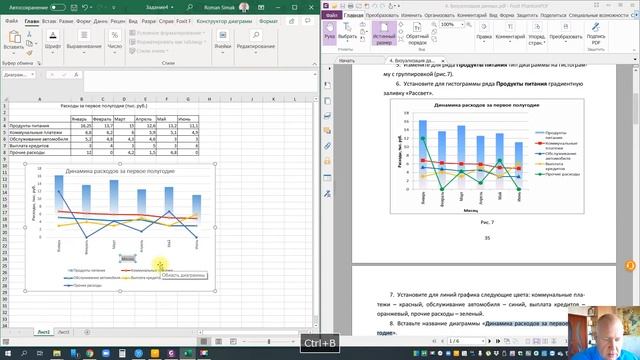Screen dimensions: 640x360
Task: Click the Excel zoom slider handle
Action: pyautogui.click(x=269, y=341)
